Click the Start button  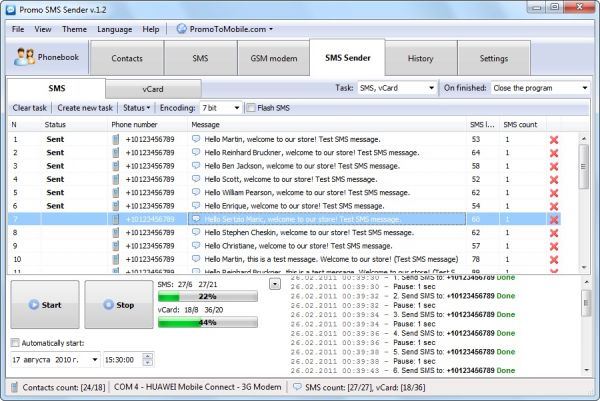[45, 305]
